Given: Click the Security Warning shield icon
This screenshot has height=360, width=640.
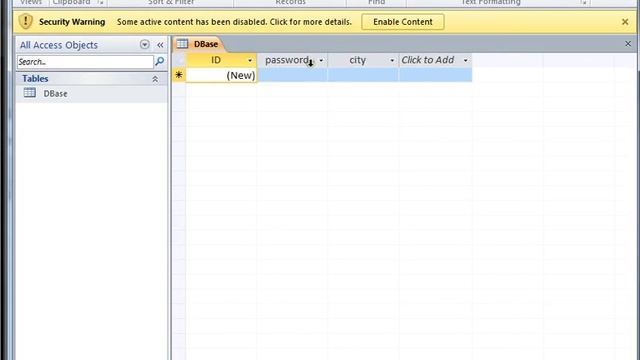Looking at the screenshot, I should pos(26,22).
